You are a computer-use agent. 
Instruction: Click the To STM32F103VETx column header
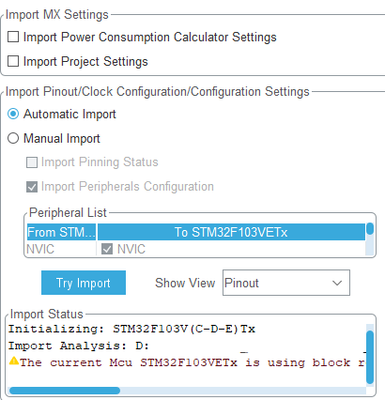coord(231,232)
